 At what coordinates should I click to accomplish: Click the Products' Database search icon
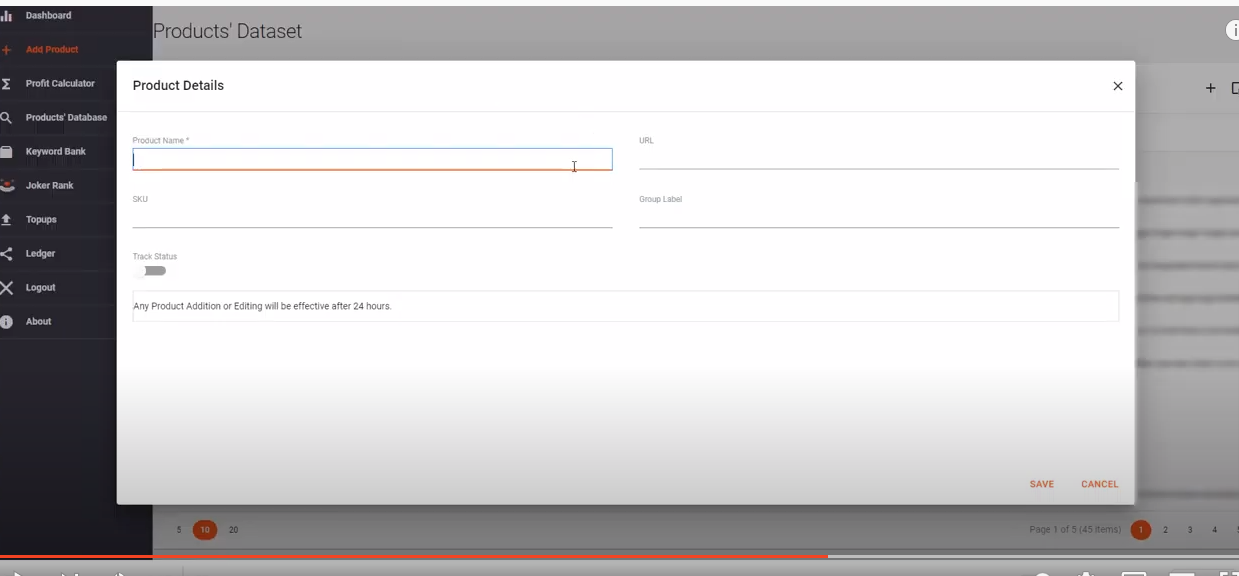(x=6, y=118)
